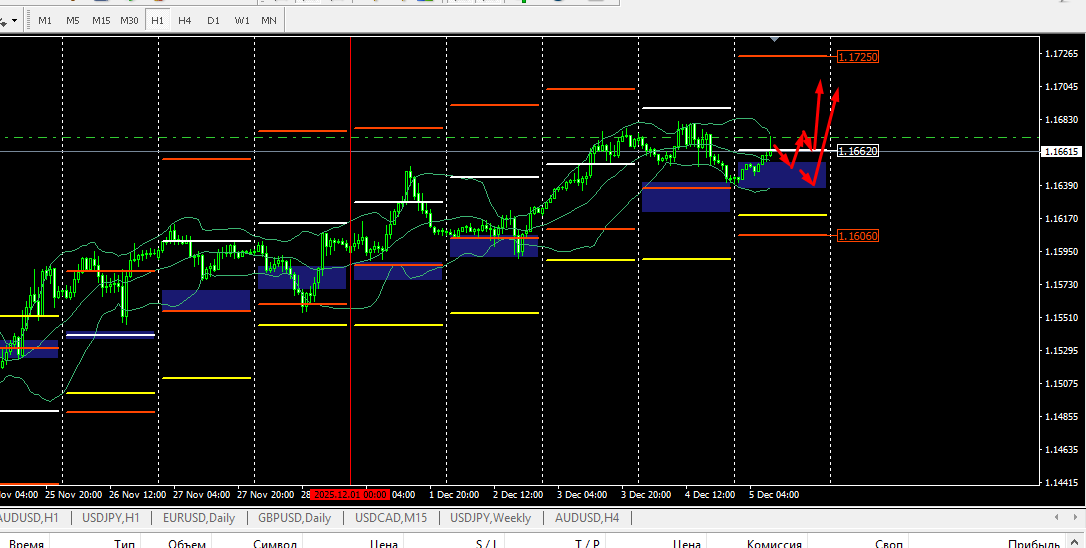
Task: Click 1.15075 on the price scale
Action: point(1061,383)
